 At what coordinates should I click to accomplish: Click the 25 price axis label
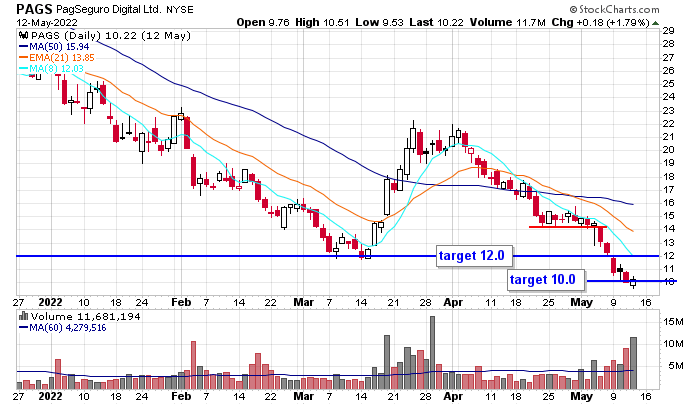click(668, 84)
